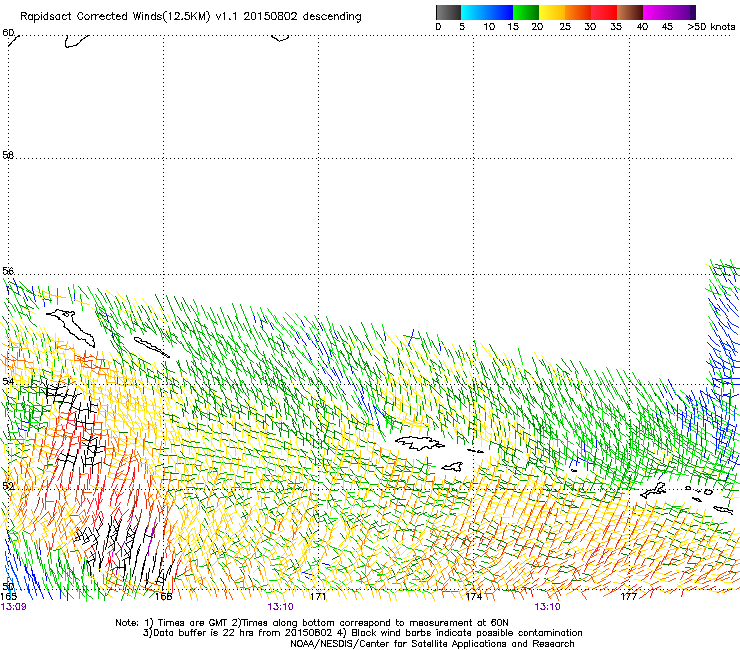This screenshot has width=740, height=650.
Task: Click the dark purple 45-50 knots band
Action: point(682,12)
